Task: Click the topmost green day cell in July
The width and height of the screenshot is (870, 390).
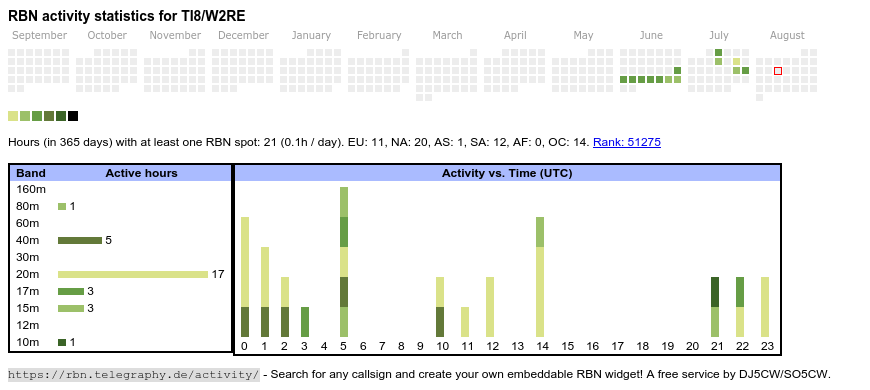Action: [x=719, y=53]
